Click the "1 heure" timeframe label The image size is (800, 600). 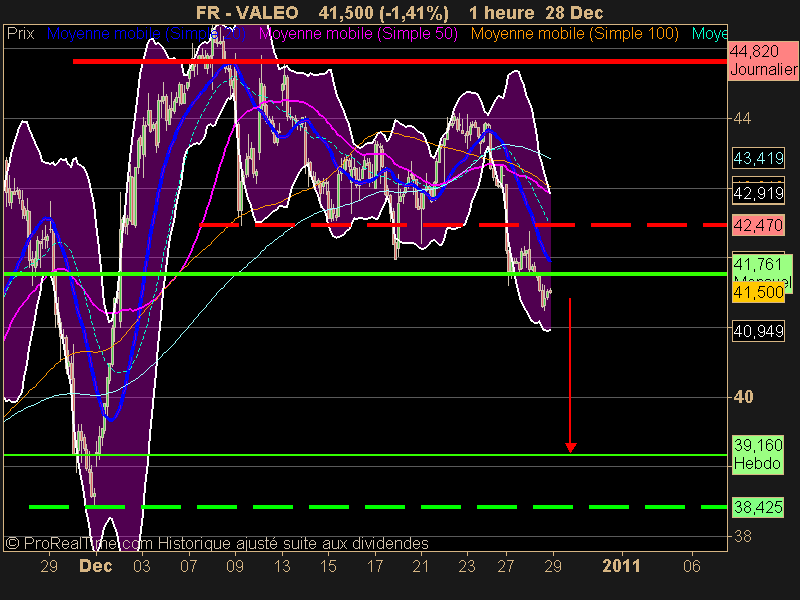[502, 12]
